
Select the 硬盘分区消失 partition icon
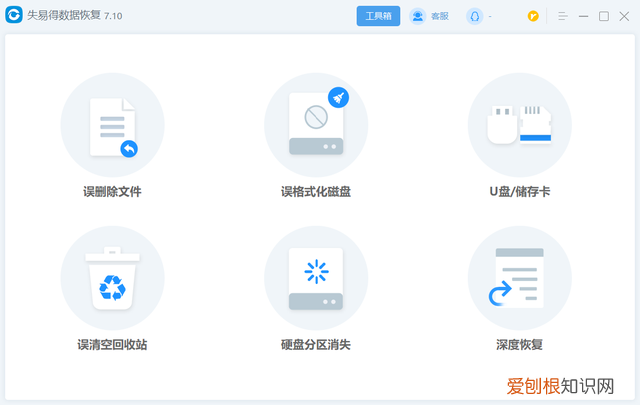pos(316,278)
